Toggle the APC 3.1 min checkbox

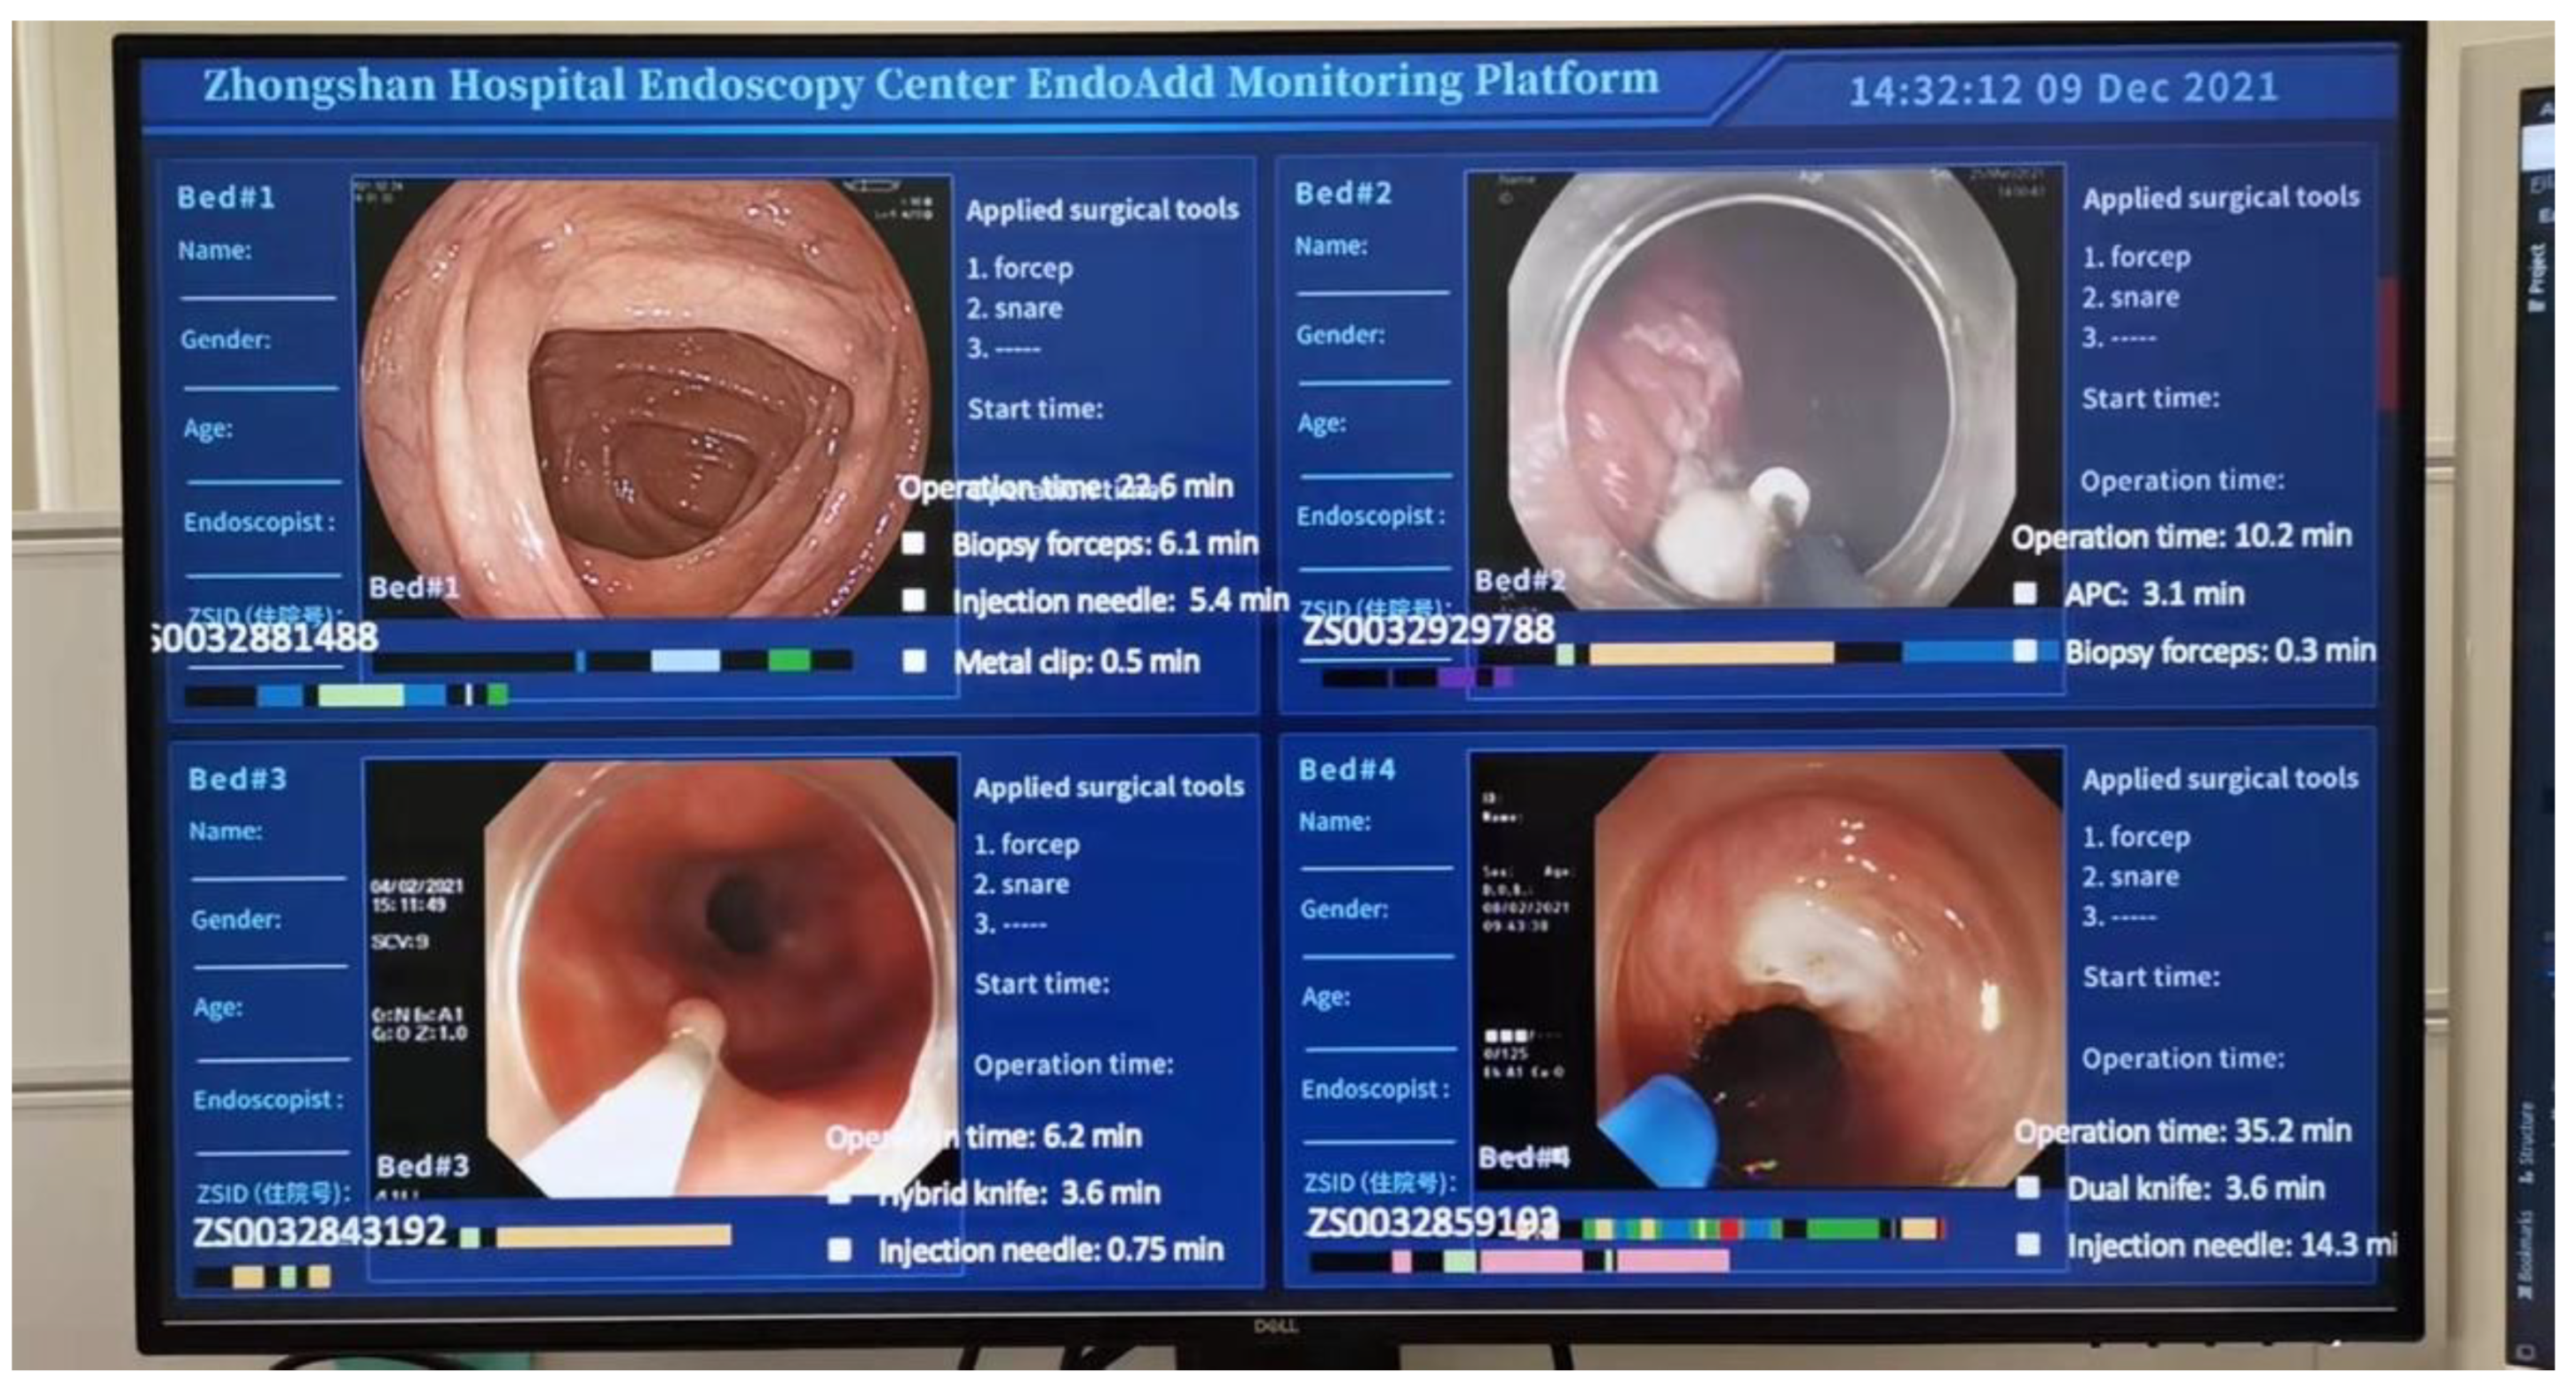pyautogui.click(x=2025, y=594)
